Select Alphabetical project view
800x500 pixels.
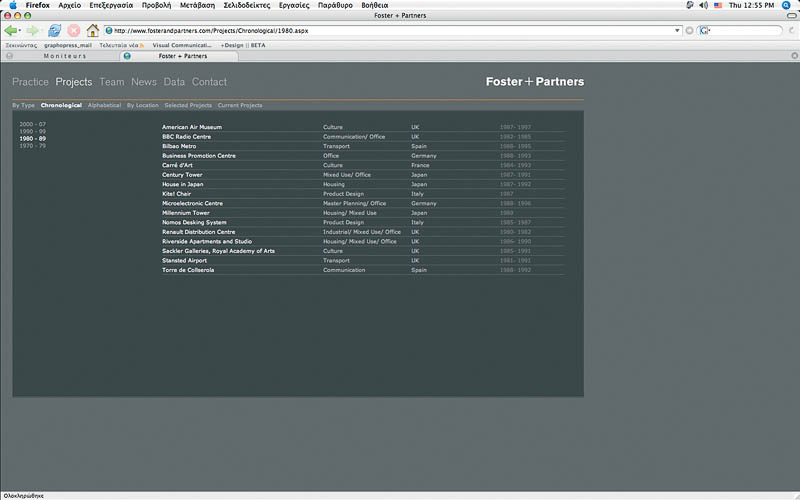(104, 105)
